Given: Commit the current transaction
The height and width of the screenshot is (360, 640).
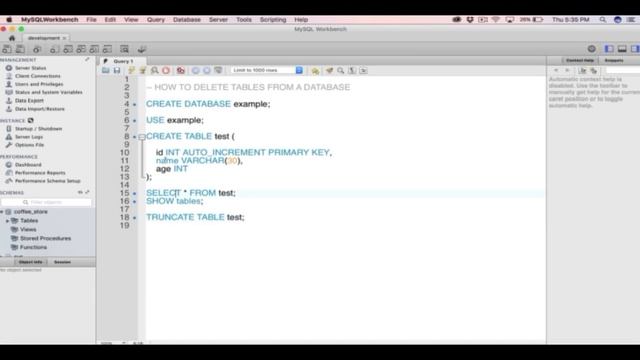Looking at the screenshot, I should [196, 71].
